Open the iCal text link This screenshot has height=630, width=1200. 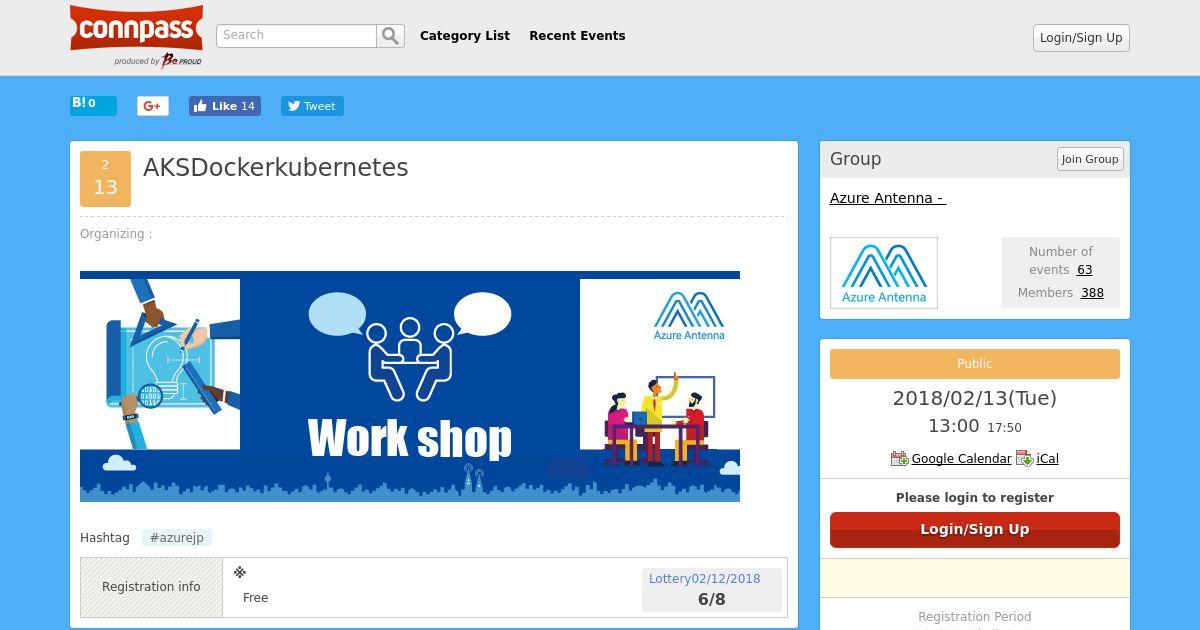(x=1048, y=459)
